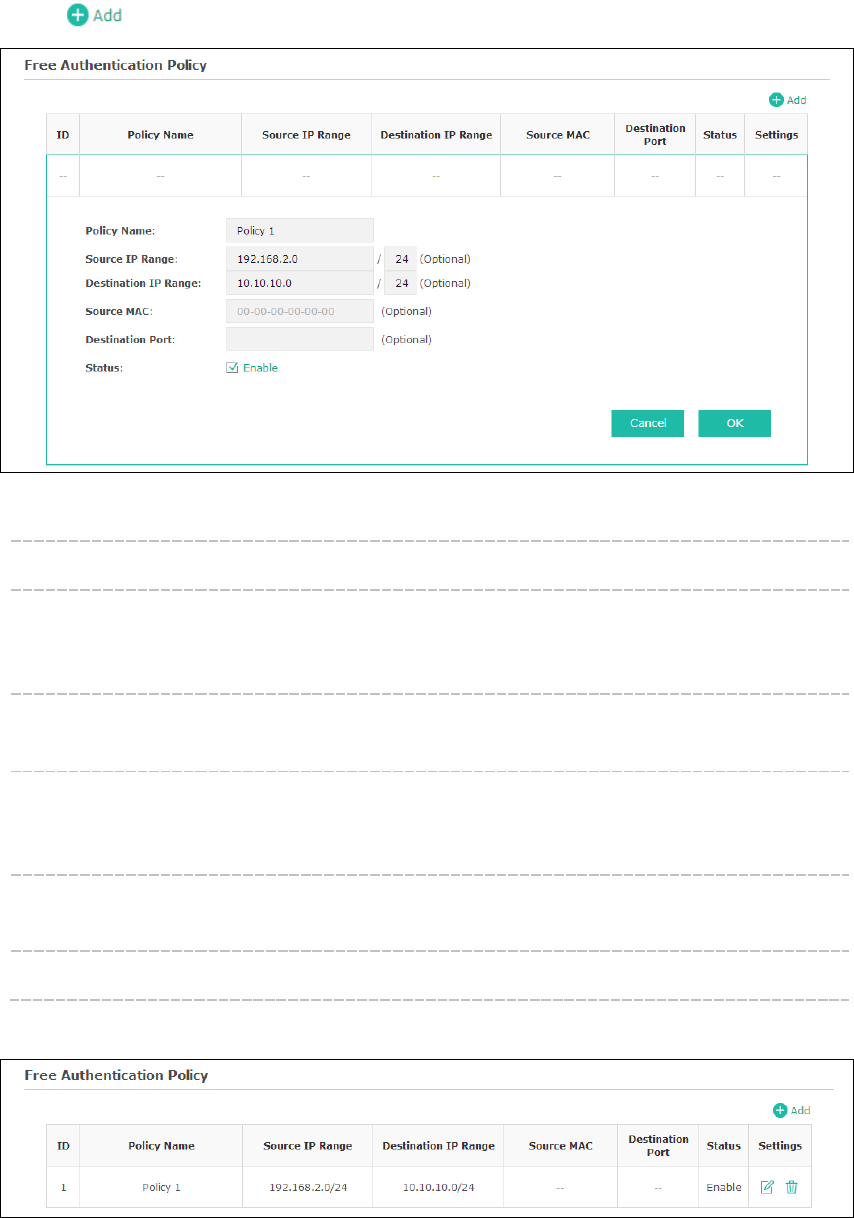
Task: Click the Status header in lower table
Action: click(723, 1146)
